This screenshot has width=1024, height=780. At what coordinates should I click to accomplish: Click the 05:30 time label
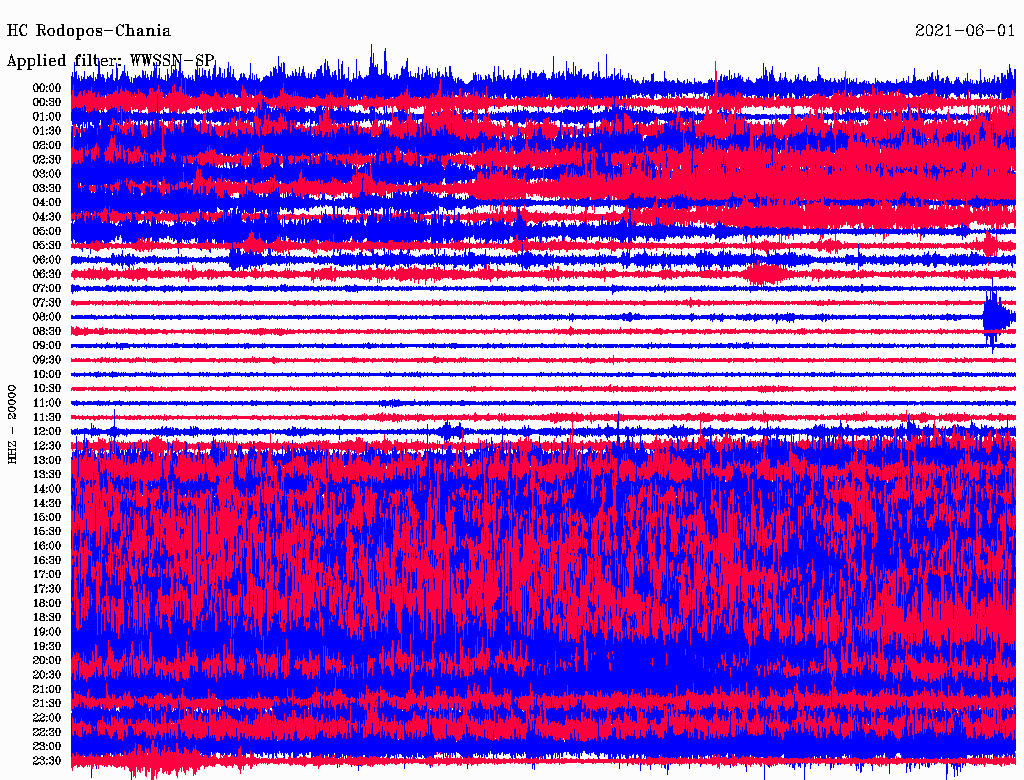tap(47, 245)
